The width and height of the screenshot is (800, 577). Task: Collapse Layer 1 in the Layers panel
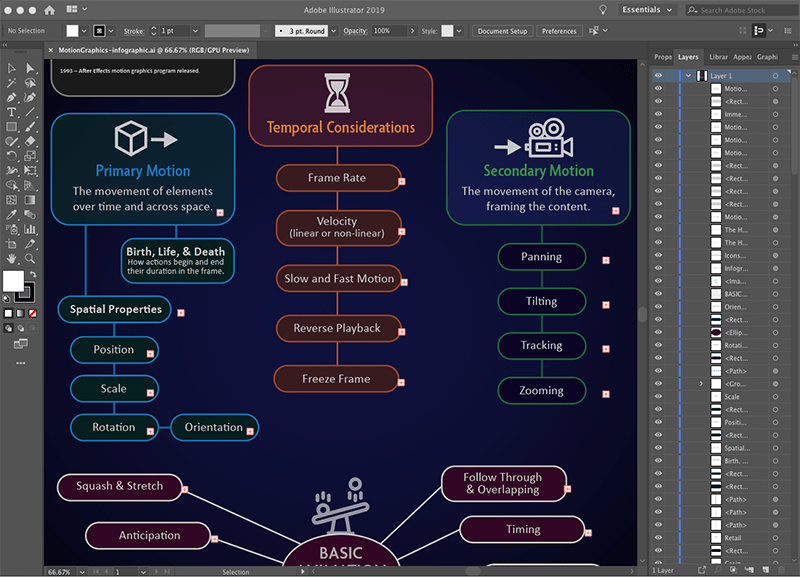[x=688, y=76]
